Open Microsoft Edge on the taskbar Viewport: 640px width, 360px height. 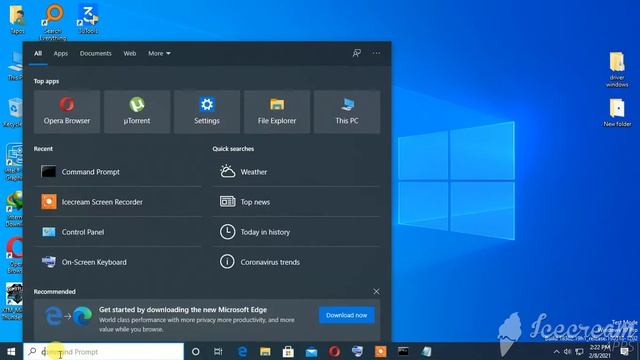point(242,351)
